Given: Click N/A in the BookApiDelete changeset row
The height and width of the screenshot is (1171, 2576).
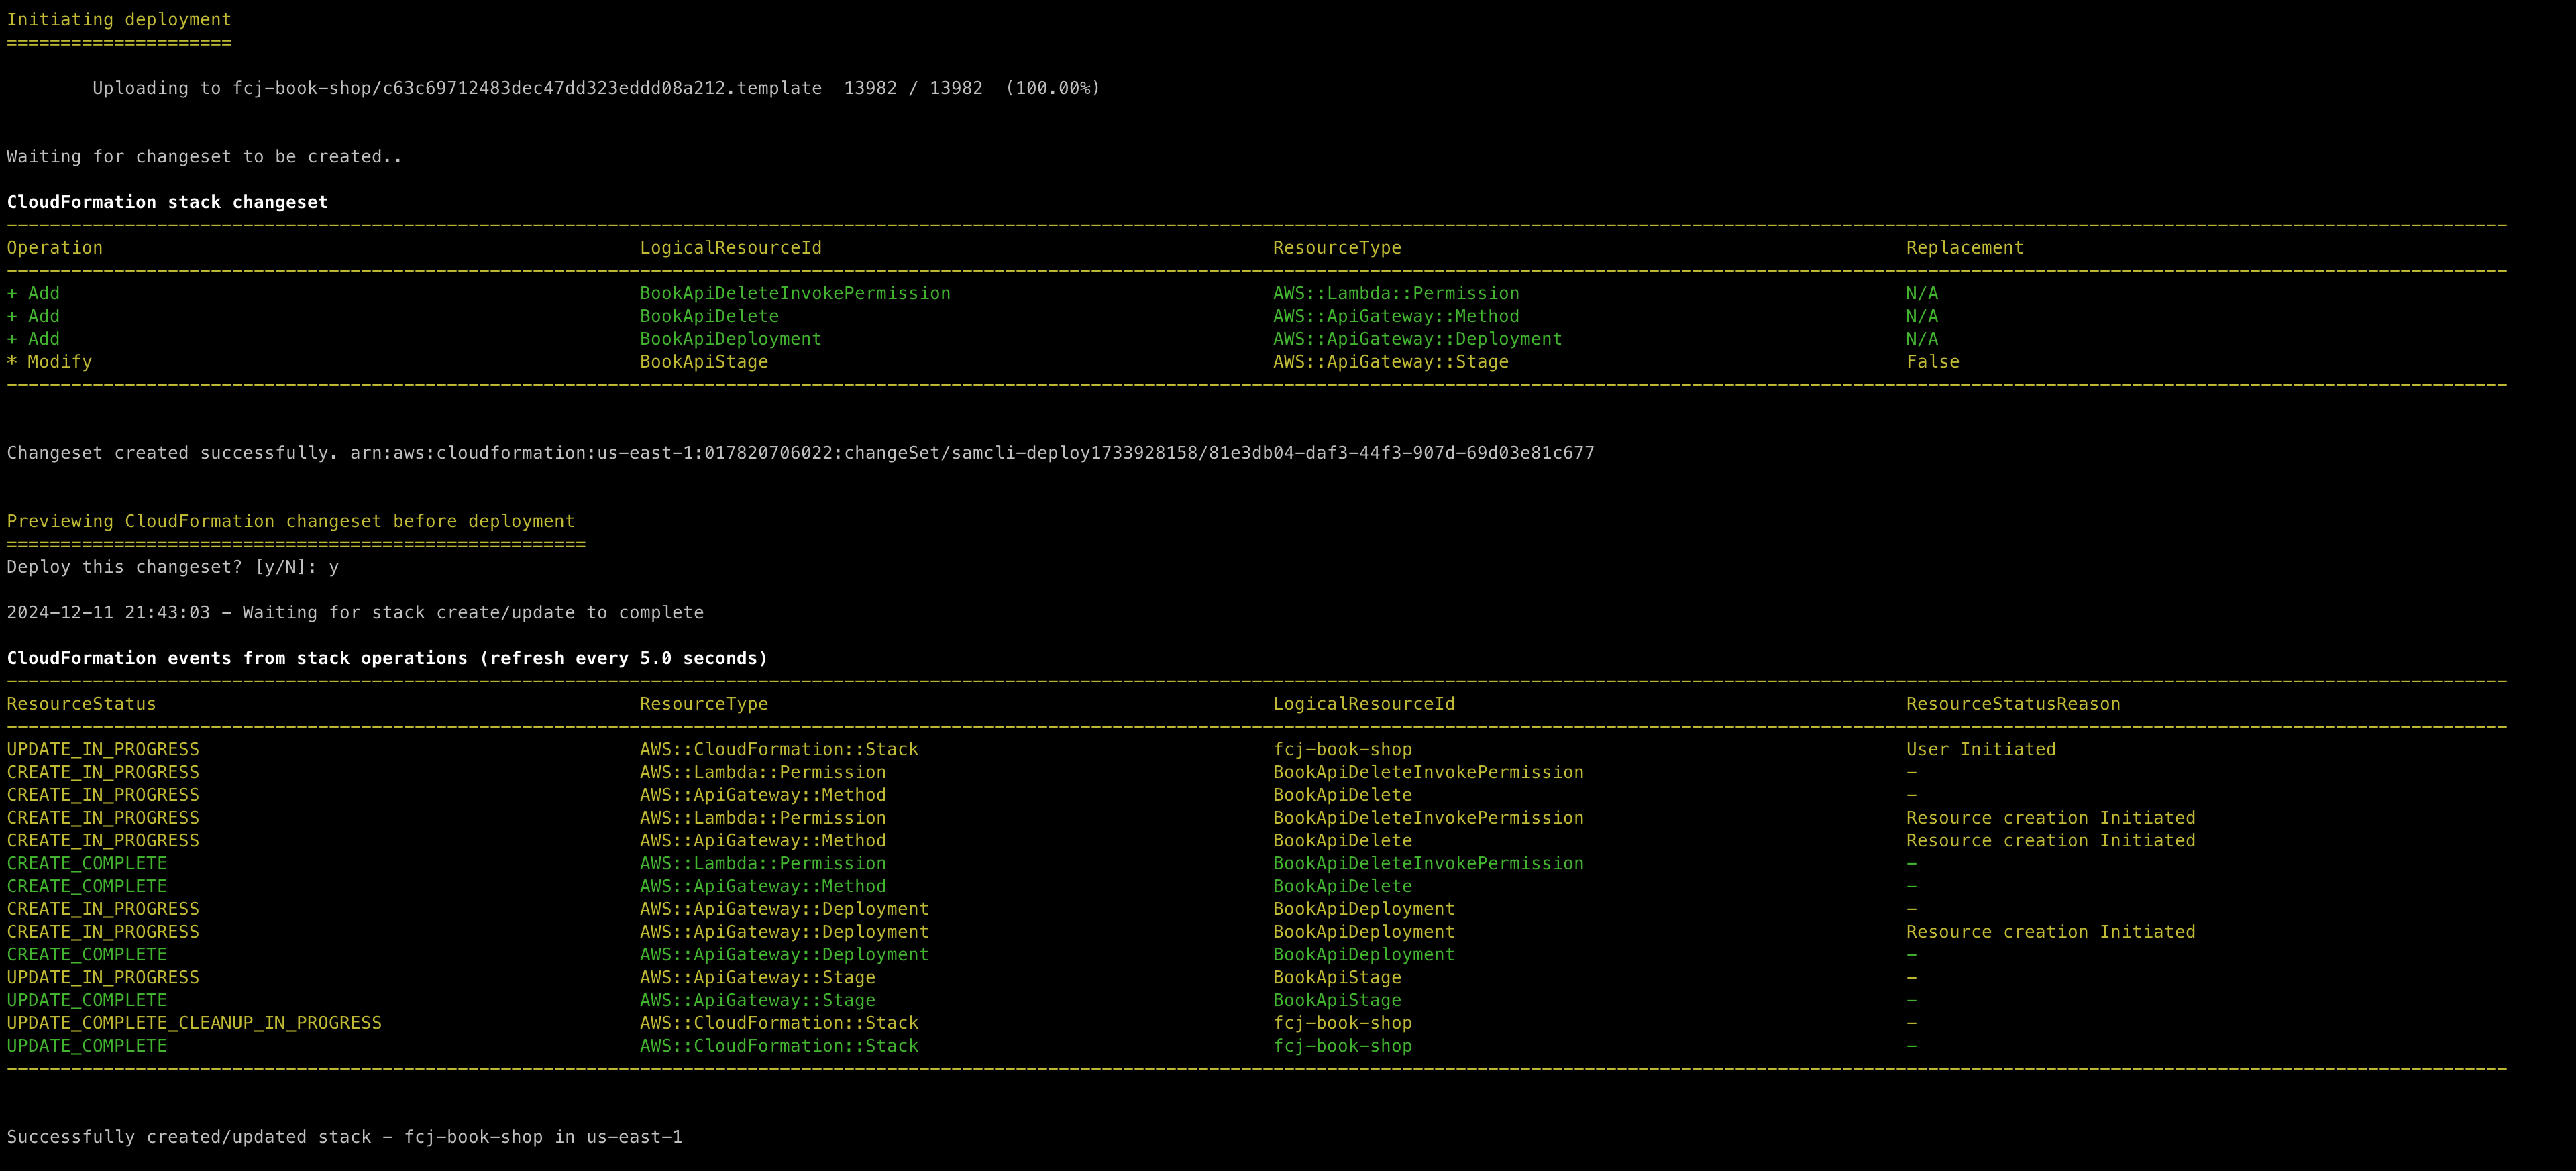Looking at the screenshot, I should 1922,316.
